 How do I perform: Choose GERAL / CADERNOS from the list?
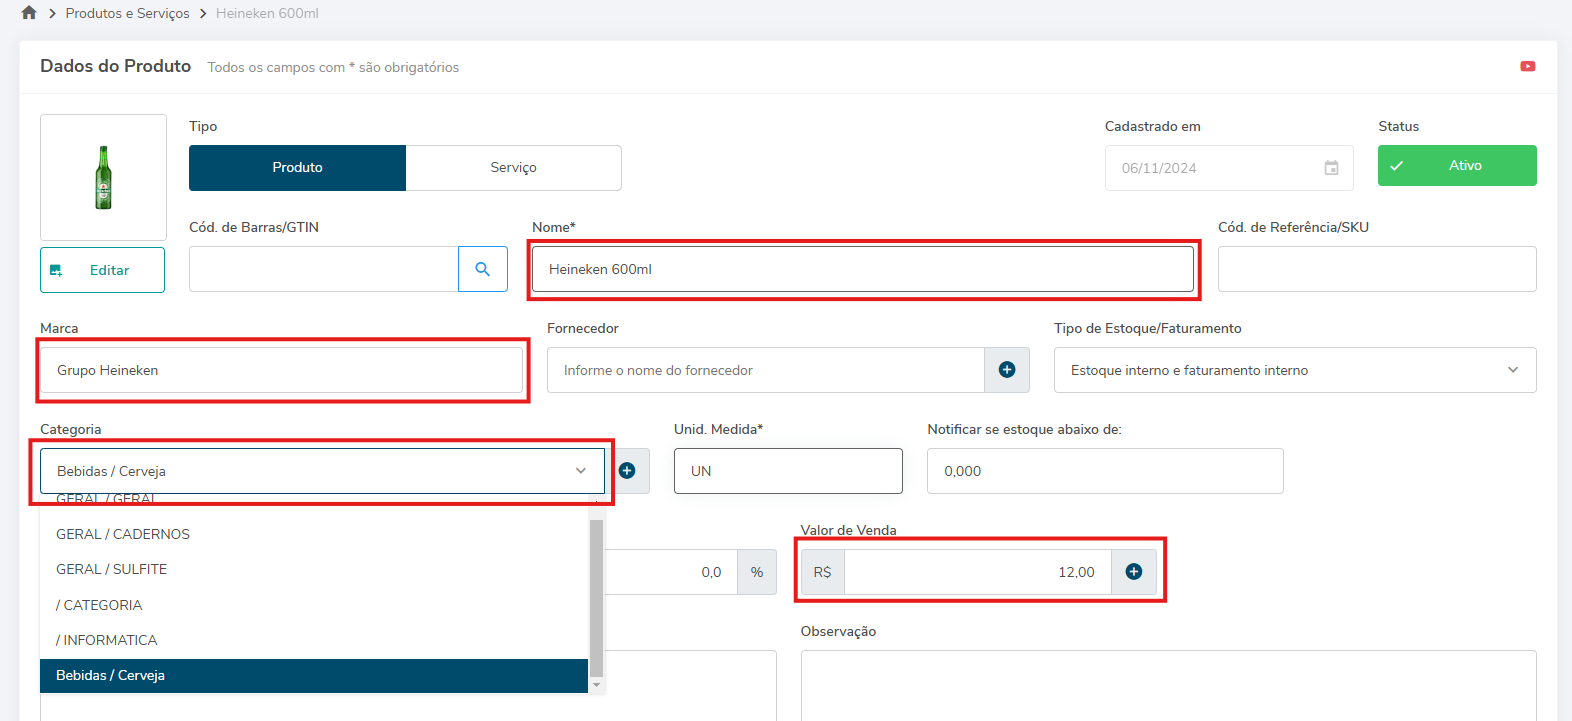pyautogui.click(x=314, y=534)
